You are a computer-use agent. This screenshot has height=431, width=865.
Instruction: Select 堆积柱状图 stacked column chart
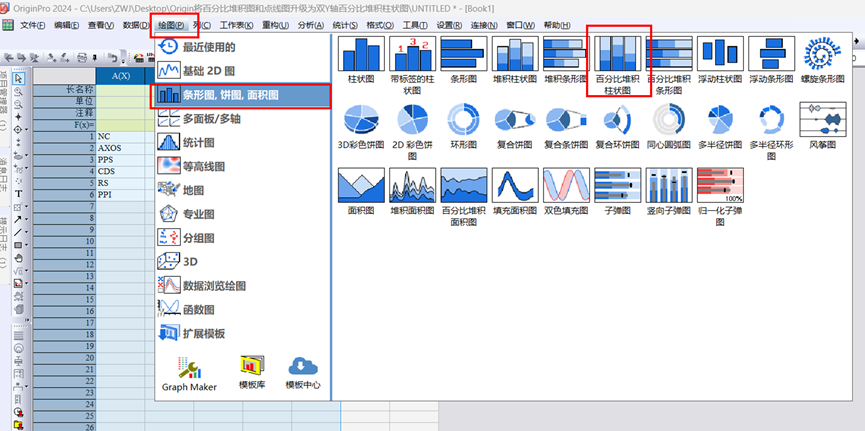pyautogui.click(x=515, y=61)
